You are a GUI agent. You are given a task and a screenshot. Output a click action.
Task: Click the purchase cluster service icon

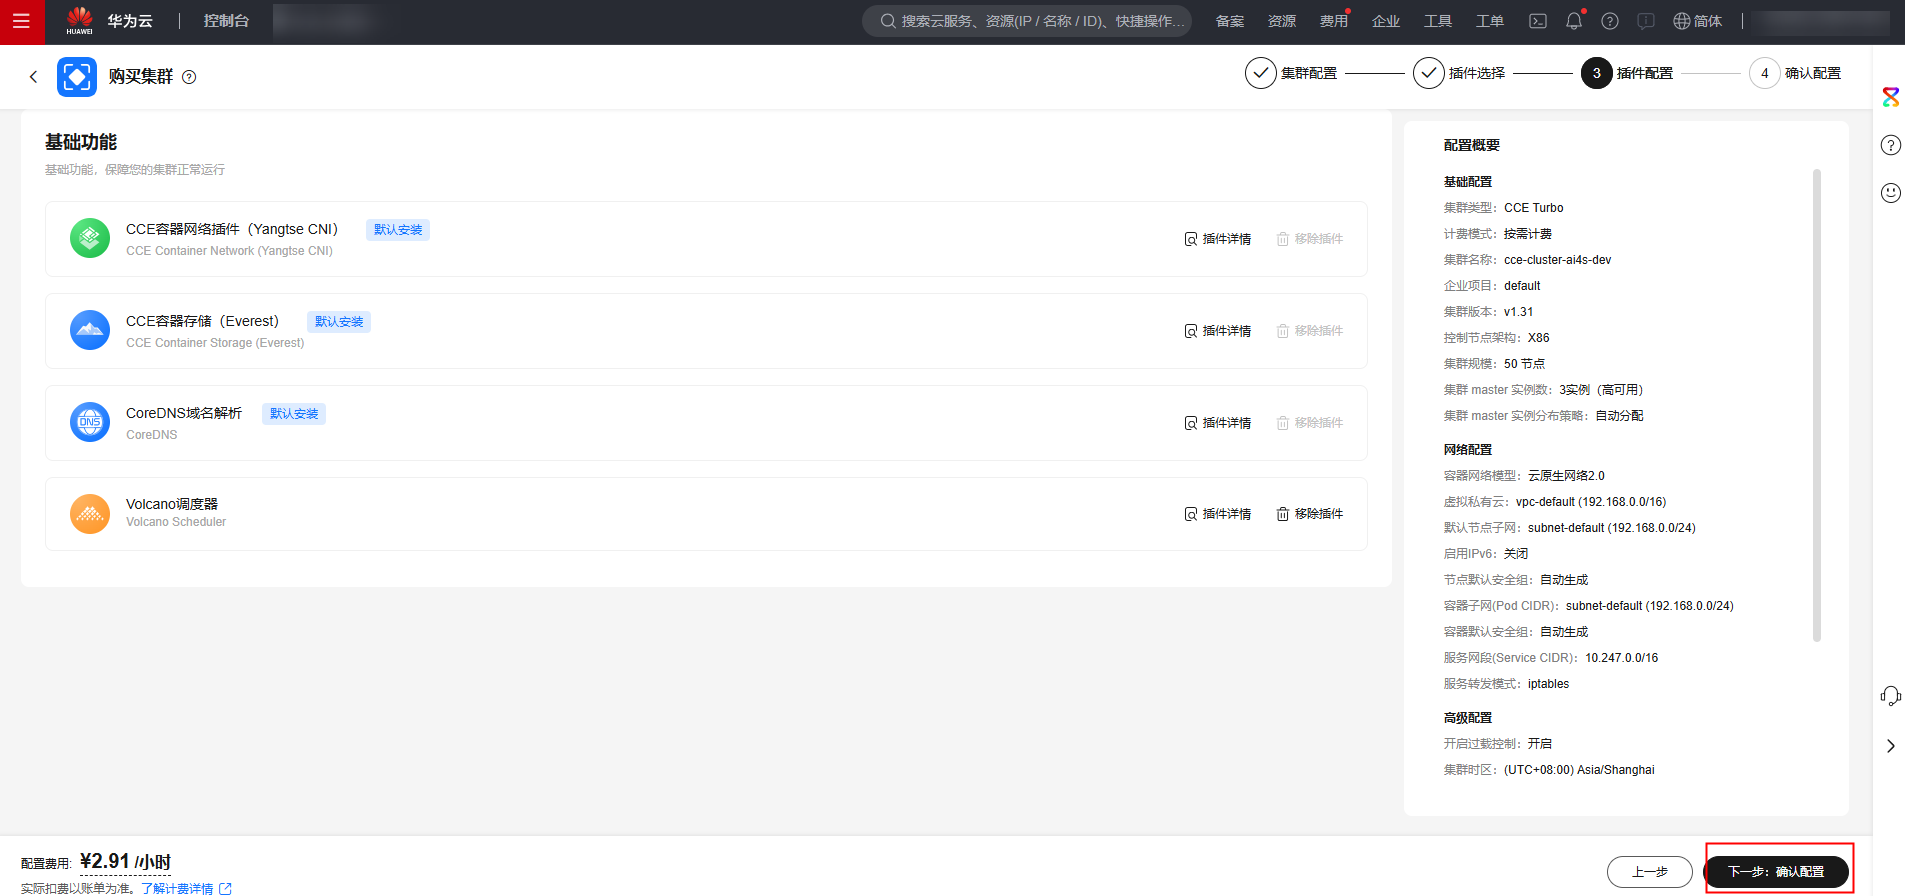point(77,77)
